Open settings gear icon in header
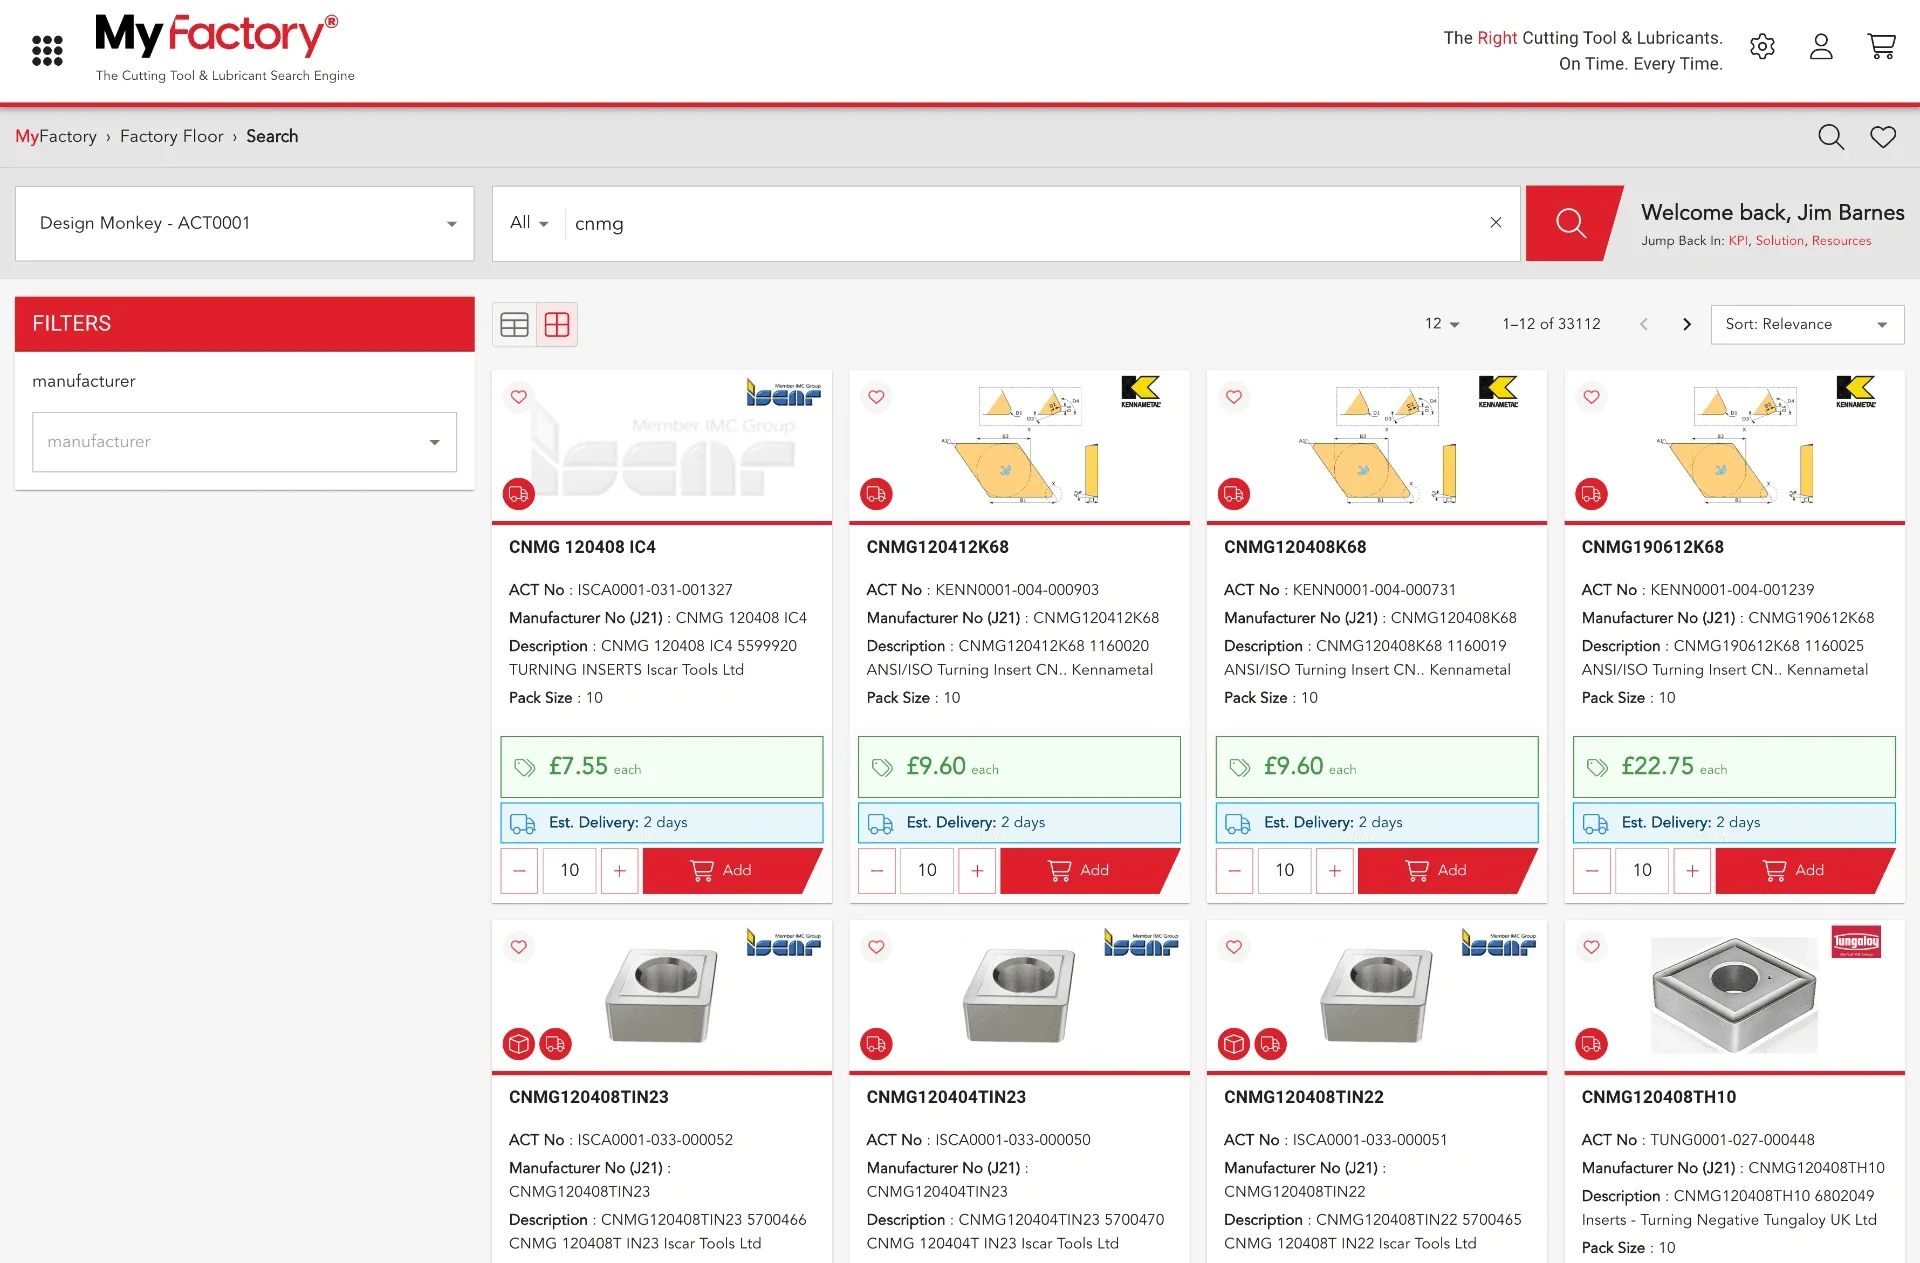Viewport: 1920px width, 1263px height. point(1762,46)
